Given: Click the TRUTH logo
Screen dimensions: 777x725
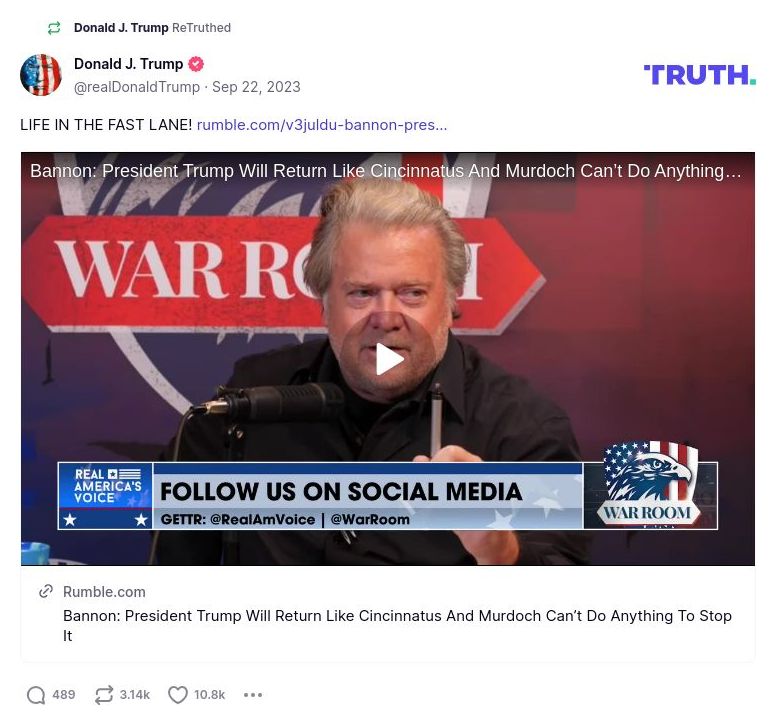Looking at the screenshot, I should 700,75.
